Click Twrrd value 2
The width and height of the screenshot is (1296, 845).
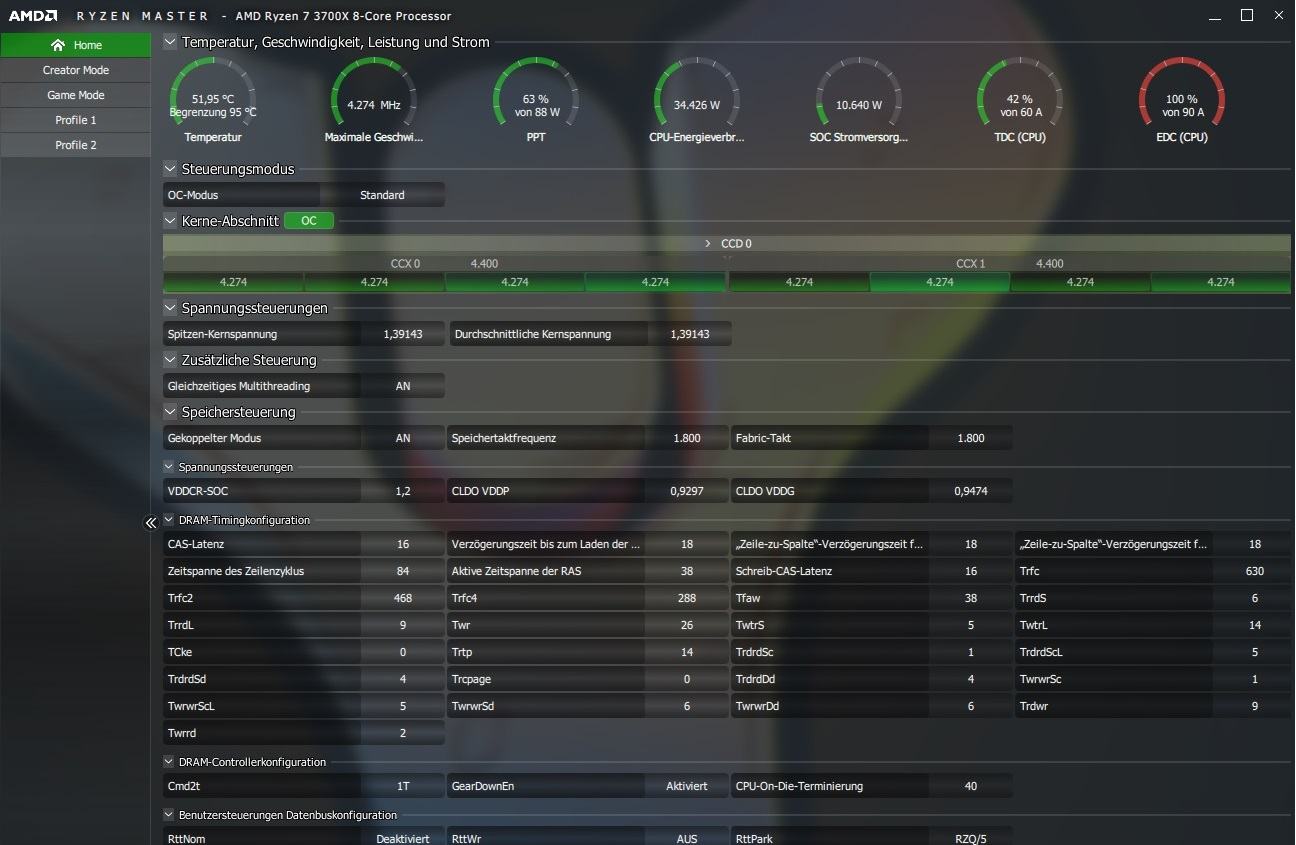403,733
